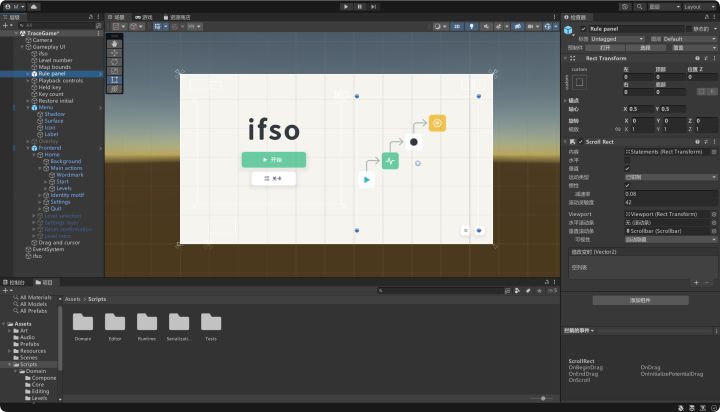Open the Untagged tag dropdown
The image size is (720, 412).
[x=617, y=39]
